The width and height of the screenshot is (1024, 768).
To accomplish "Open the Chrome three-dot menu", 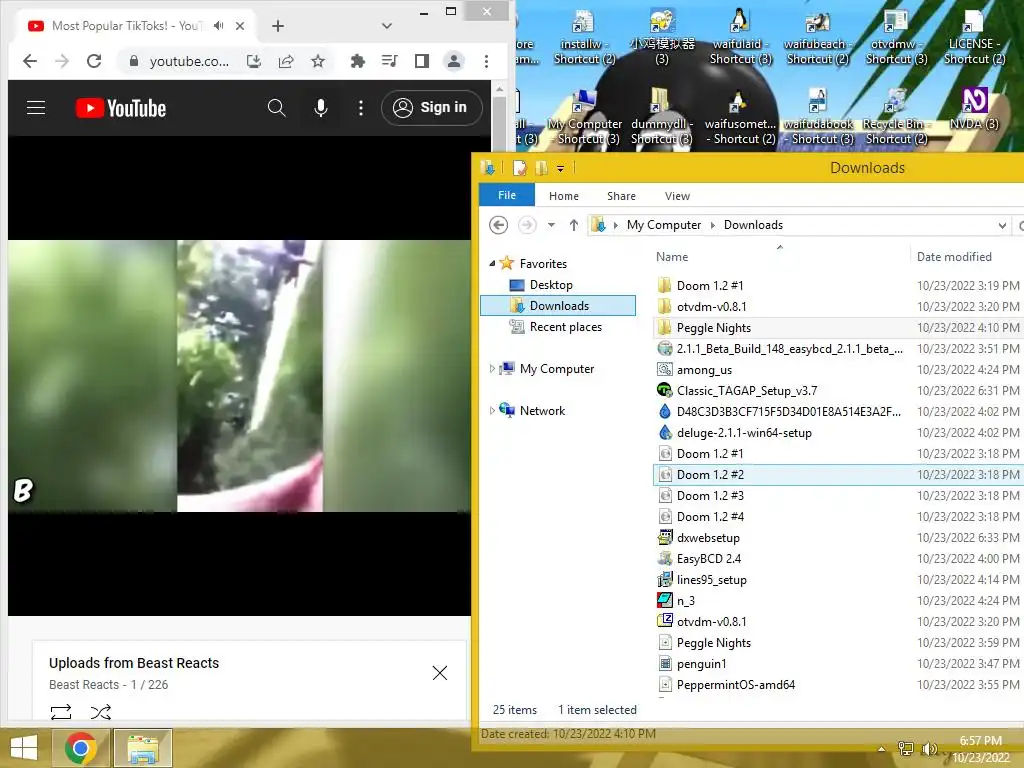I will 486,61.
